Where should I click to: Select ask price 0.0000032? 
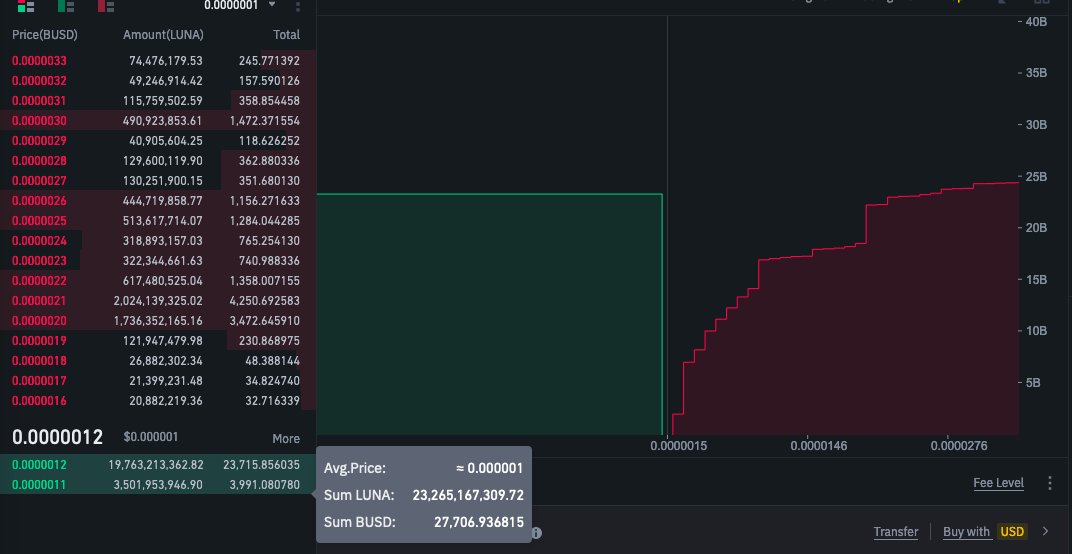[39, 81]
